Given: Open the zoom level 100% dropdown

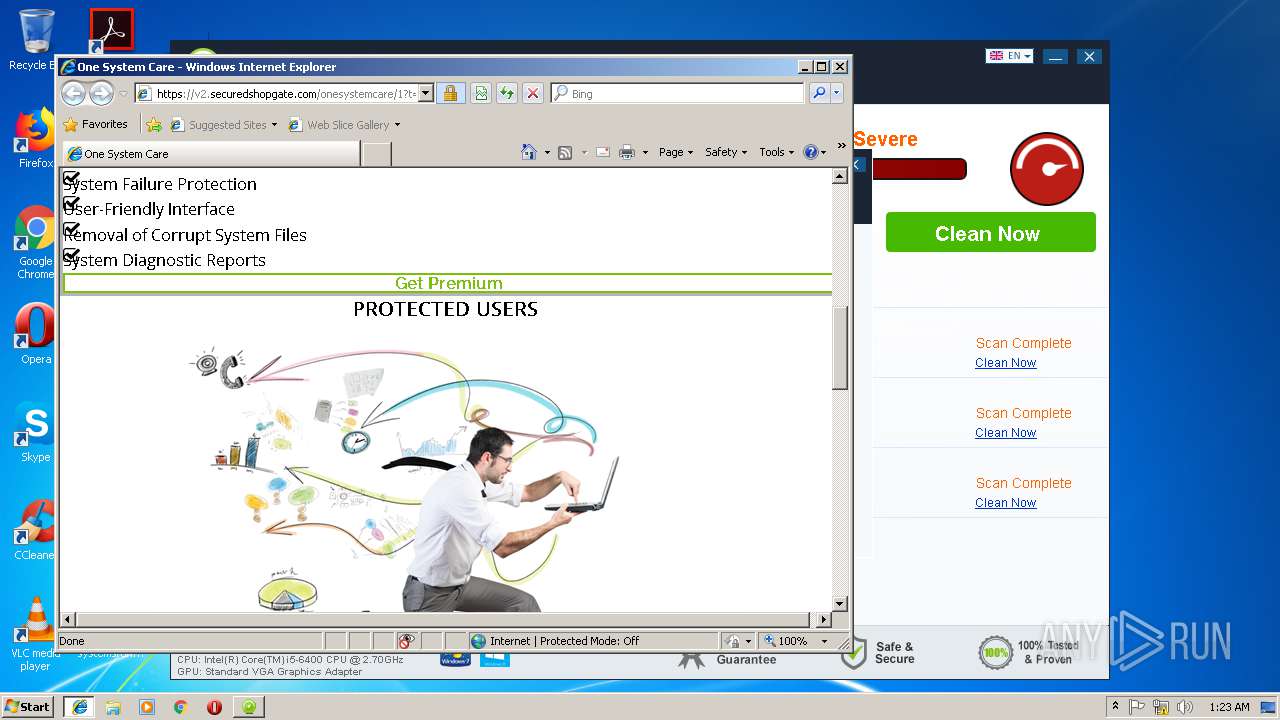Looking at the screenshot, I should coord(824,641).
